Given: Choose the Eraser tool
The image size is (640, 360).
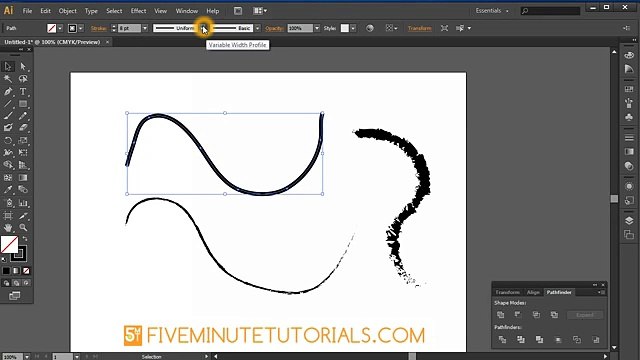Looking at the screenshot, I should coord(23,128).
